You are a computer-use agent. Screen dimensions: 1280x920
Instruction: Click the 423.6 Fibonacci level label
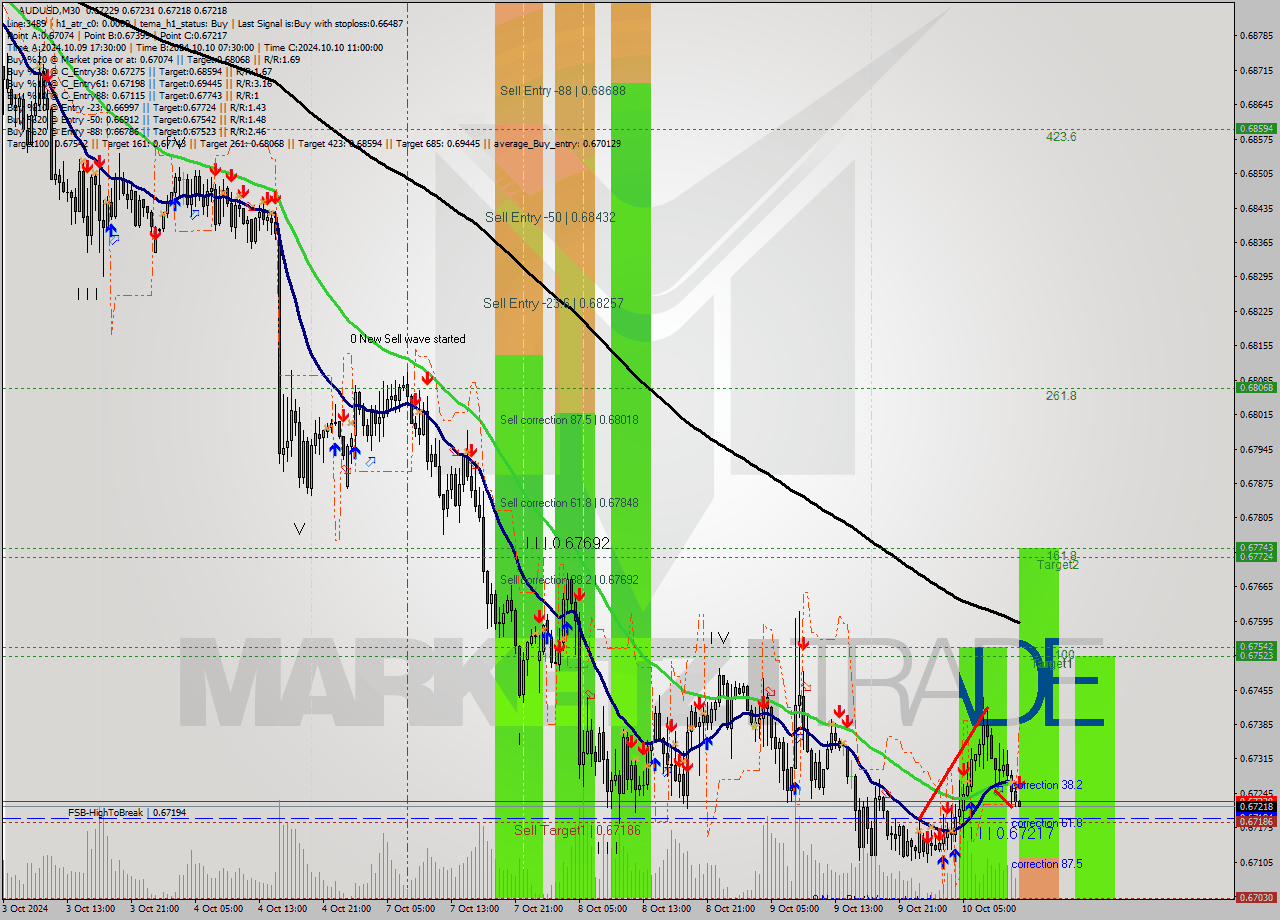coord(1061,137)
